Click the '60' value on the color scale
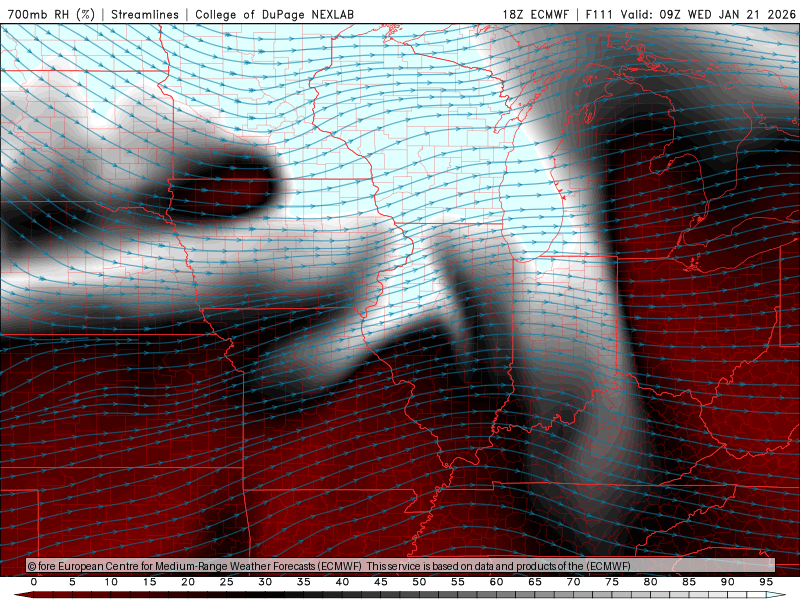Viewport: 800px width, 600px height. click(x=496, y=582)
